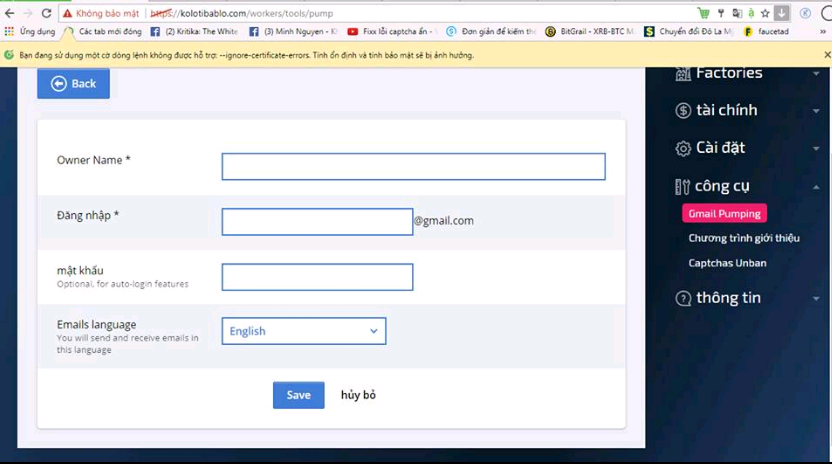The image size is (832, 464).
Task: Click the browser forward arrow
Action: (x=28, y=13)
